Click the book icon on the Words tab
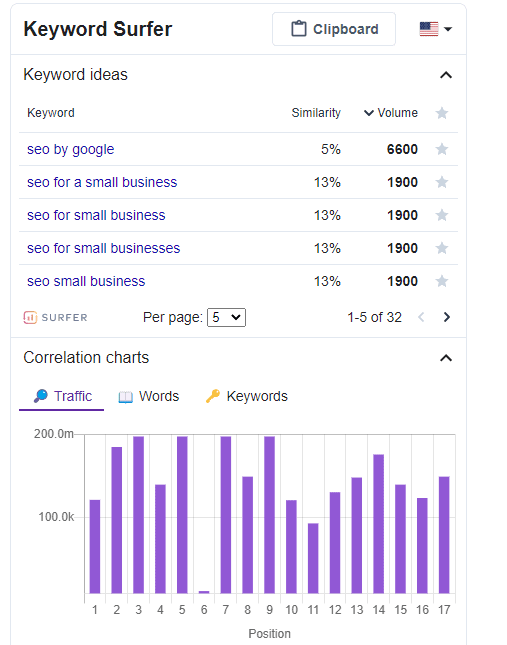Image resolution: width=507 pixels, height=645 pixels. point(125,397)
